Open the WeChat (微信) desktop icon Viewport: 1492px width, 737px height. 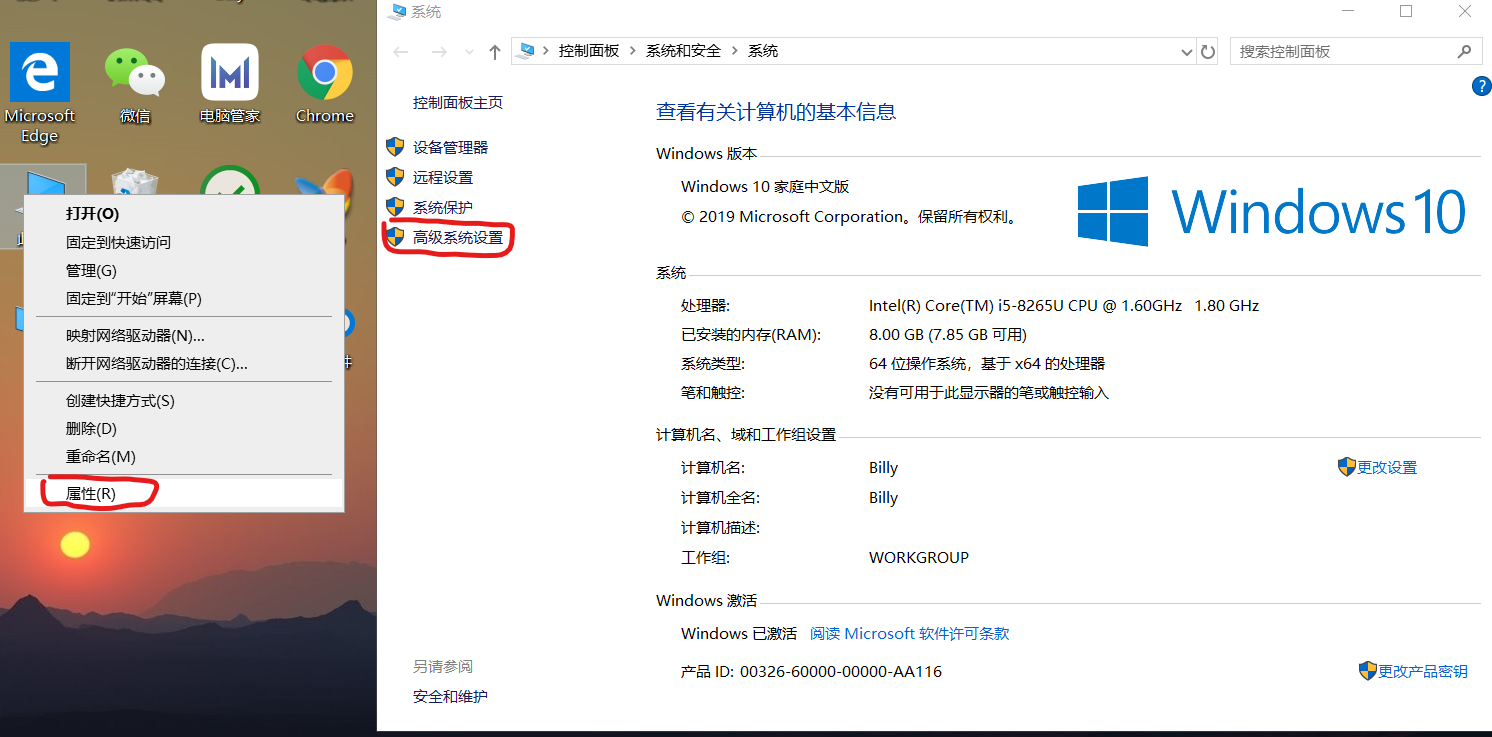pyautogui.click(x=135, y=84)
